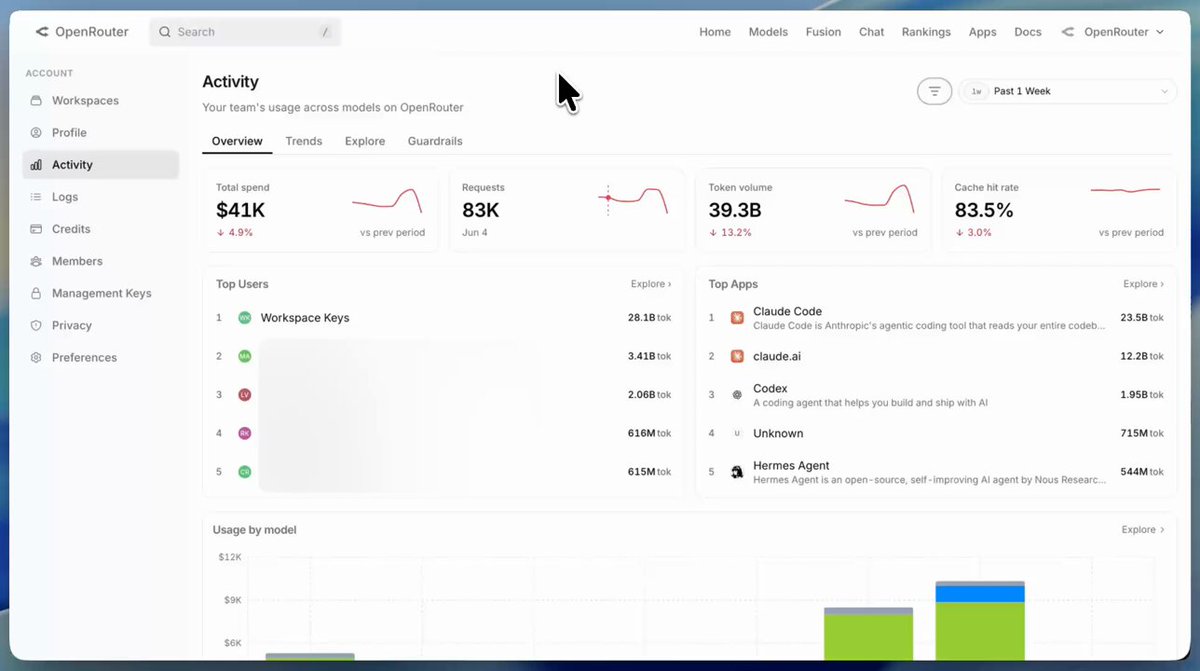Open the Management Keys lock icon
1200x671 pixels.
point(36,293)
